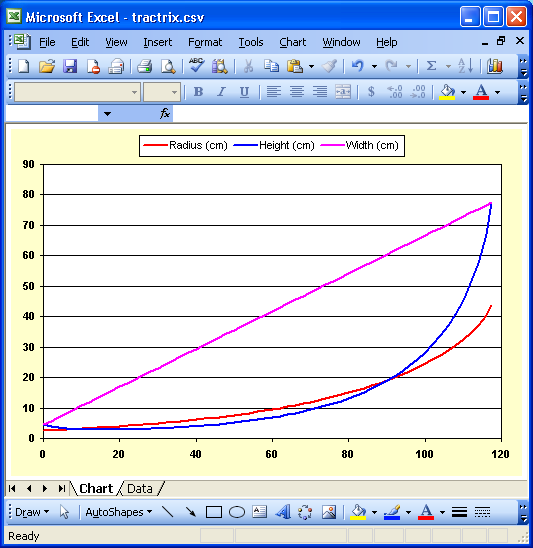Open Fill Color dropdown arrow on Formatting toolbar
533x548 pixels.
click(463, 92)
